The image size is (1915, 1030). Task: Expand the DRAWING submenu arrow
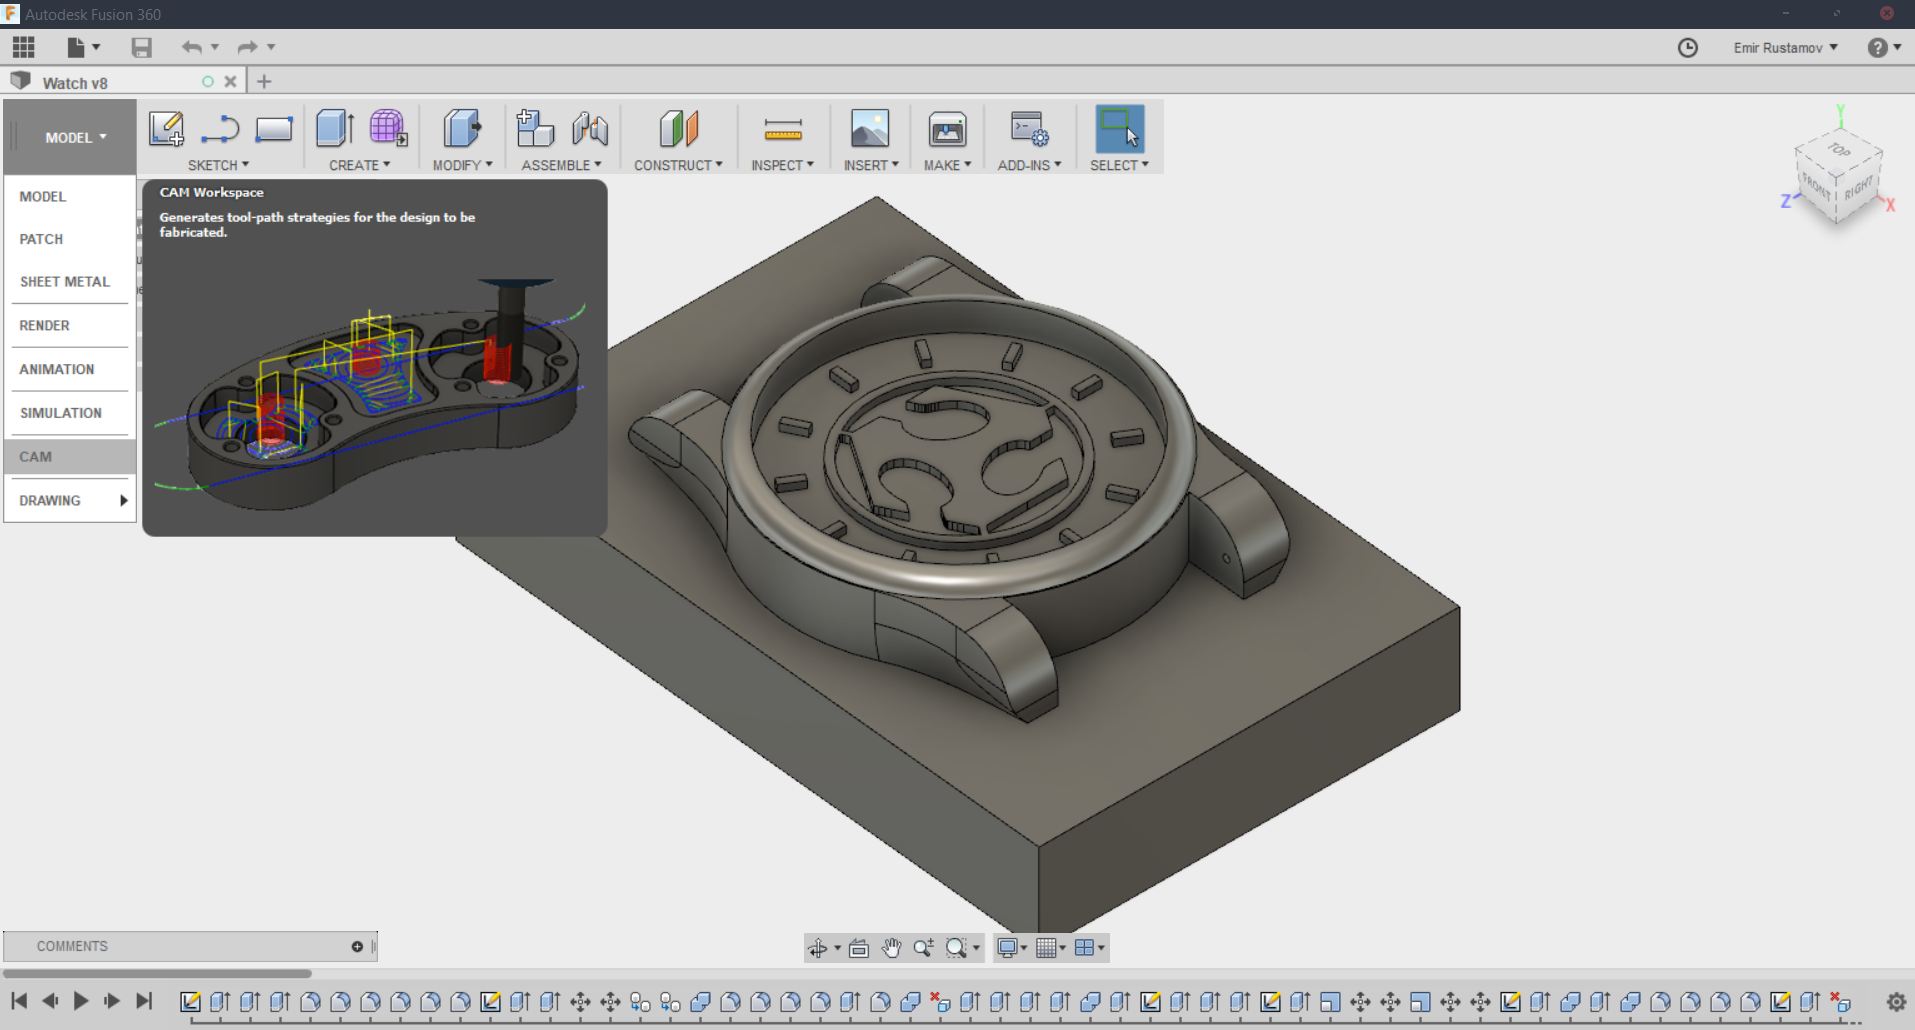point(124,501)
